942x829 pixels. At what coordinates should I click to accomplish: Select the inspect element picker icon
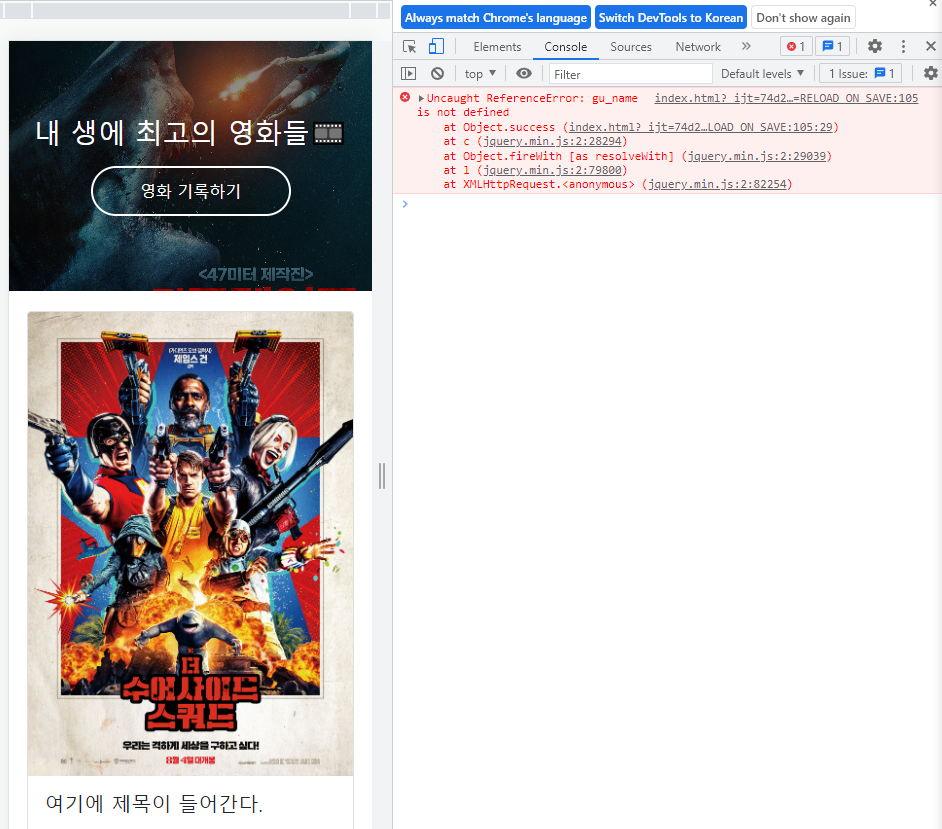(x=409, y=46)
